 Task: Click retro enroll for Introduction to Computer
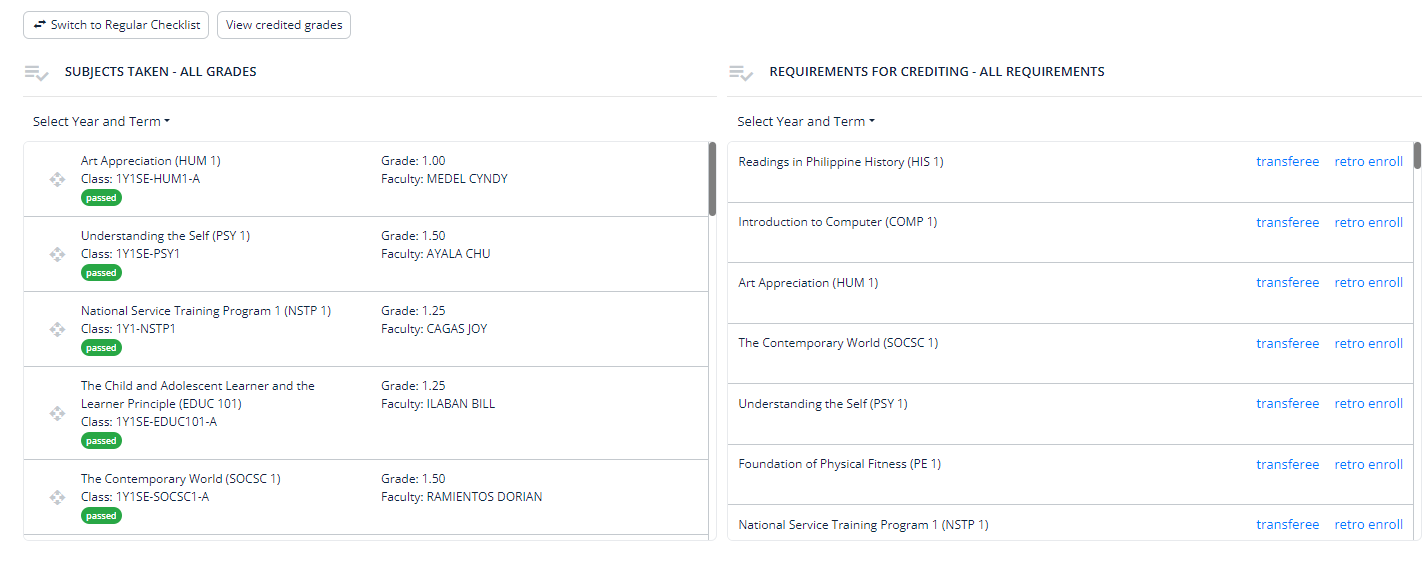pos(1368,222)
